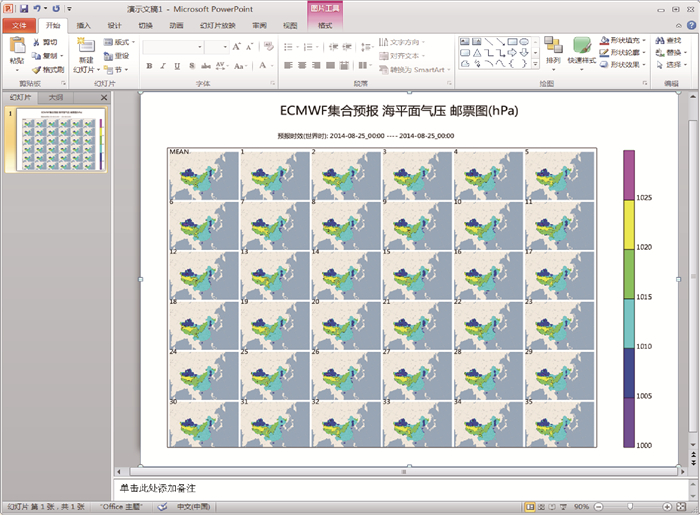Viewport: 700px width, 515px height.
Task: Click the Save icon in quick access toolbar
Action: click(23, 8)
